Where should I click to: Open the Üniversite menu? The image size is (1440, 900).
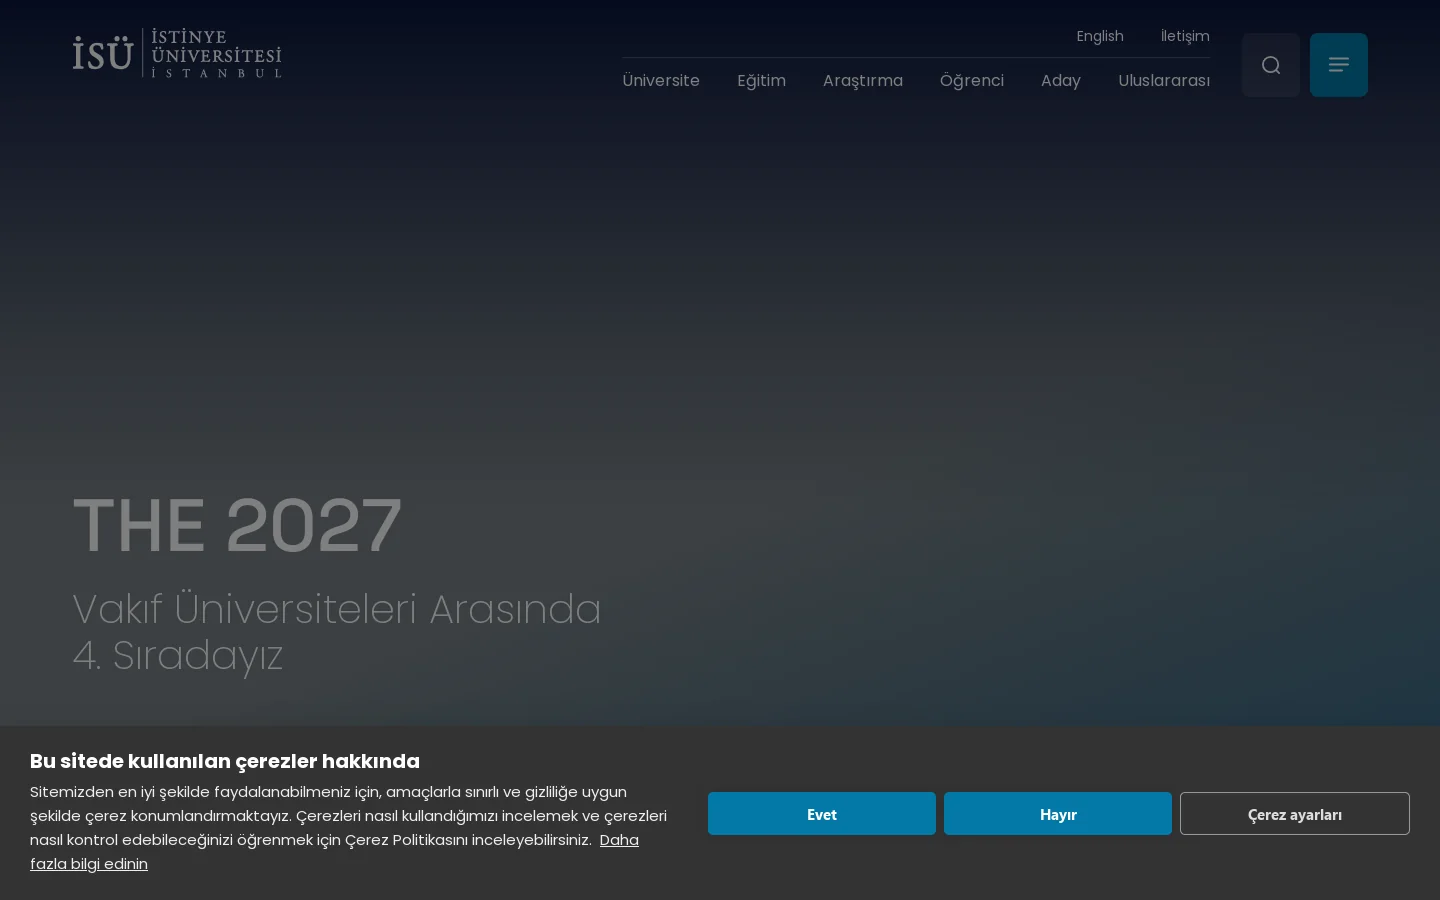(661, 81)
